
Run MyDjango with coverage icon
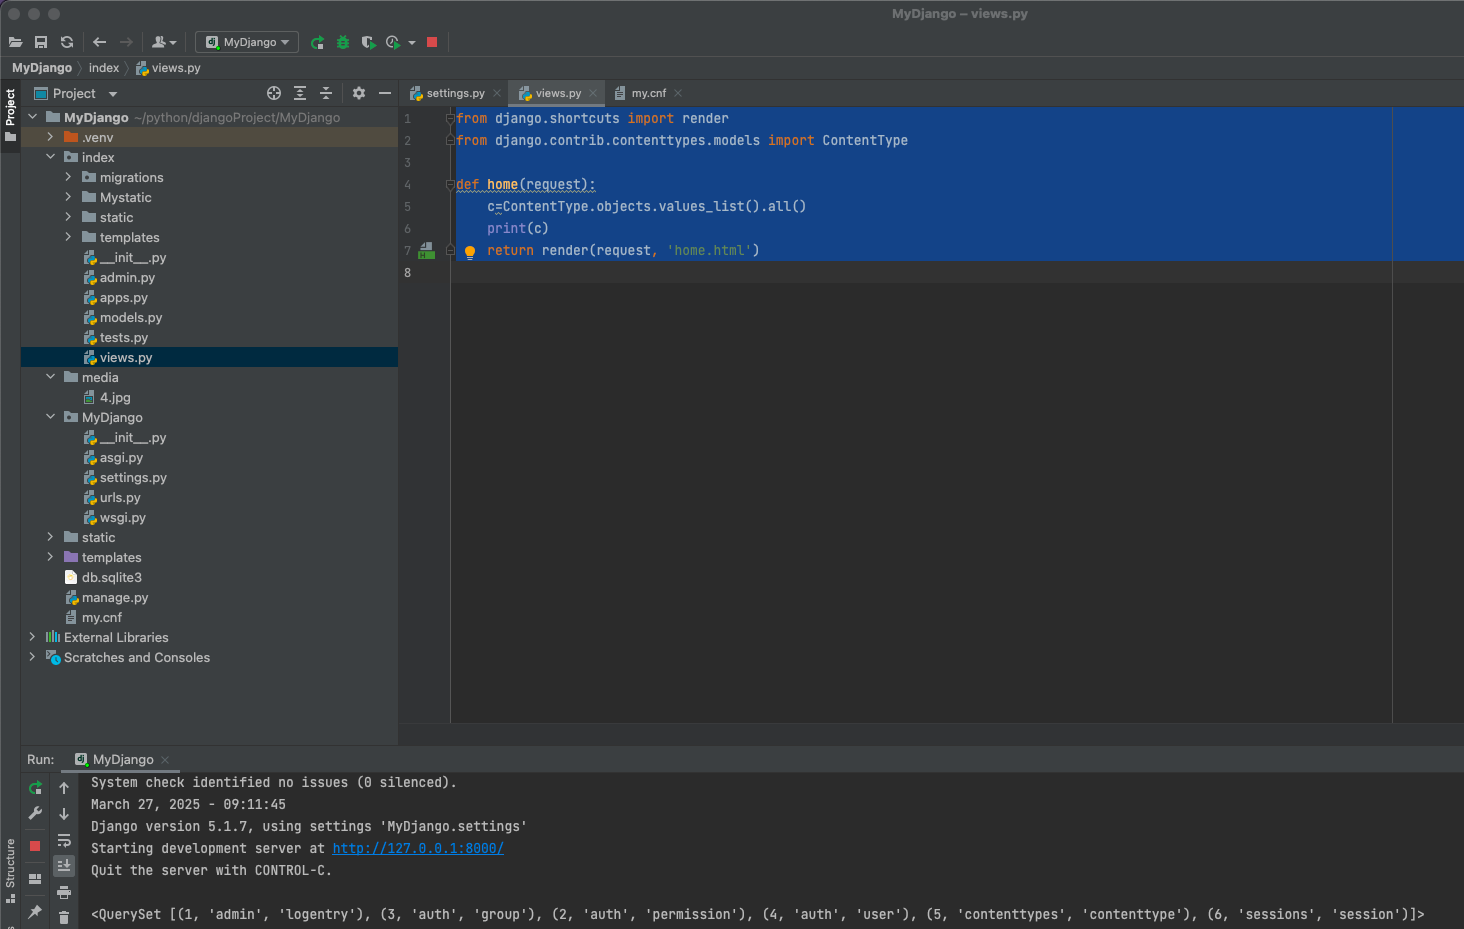tap(368, 42)
